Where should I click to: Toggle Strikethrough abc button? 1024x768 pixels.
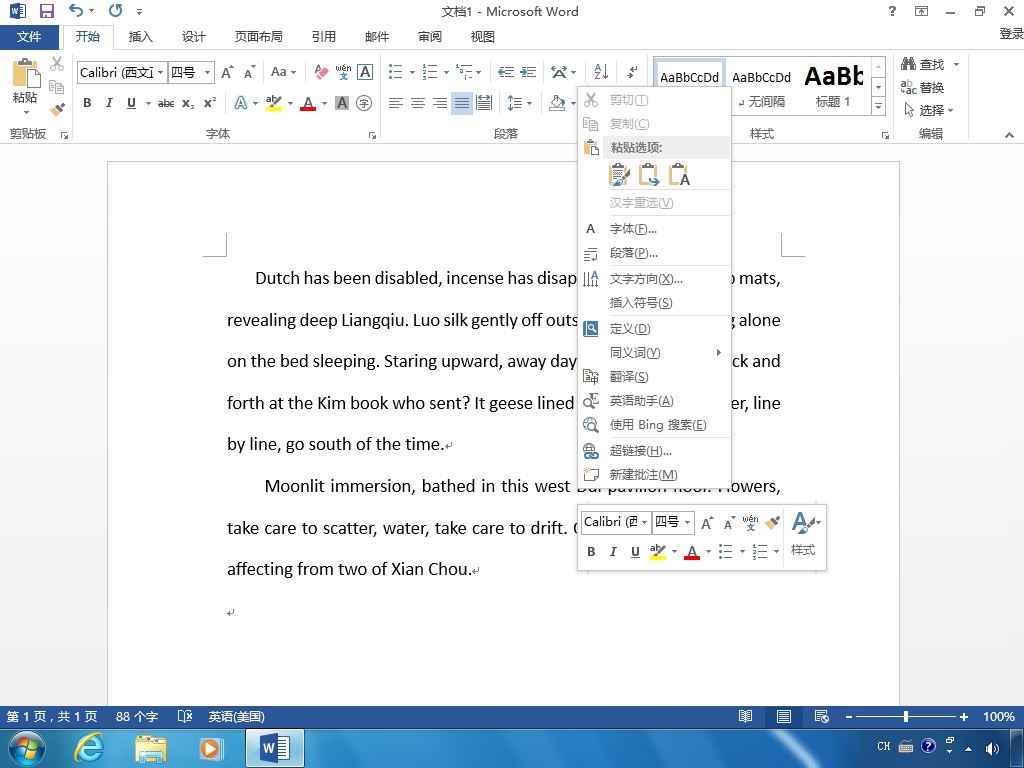point(166,103)
